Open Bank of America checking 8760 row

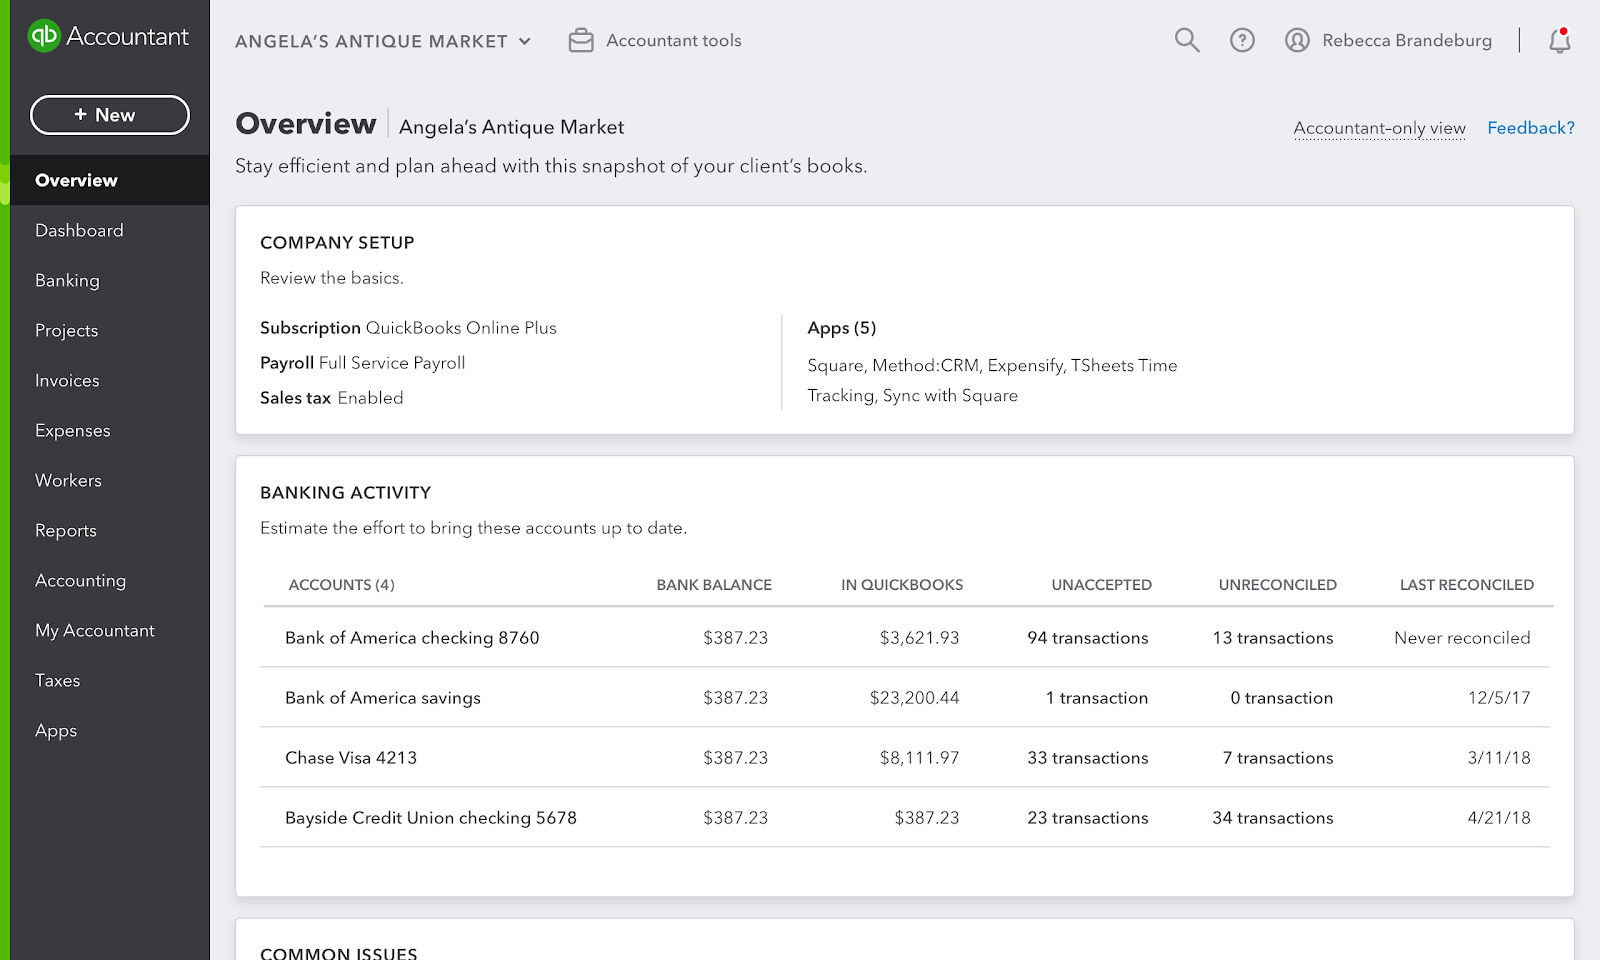point(412,638)
